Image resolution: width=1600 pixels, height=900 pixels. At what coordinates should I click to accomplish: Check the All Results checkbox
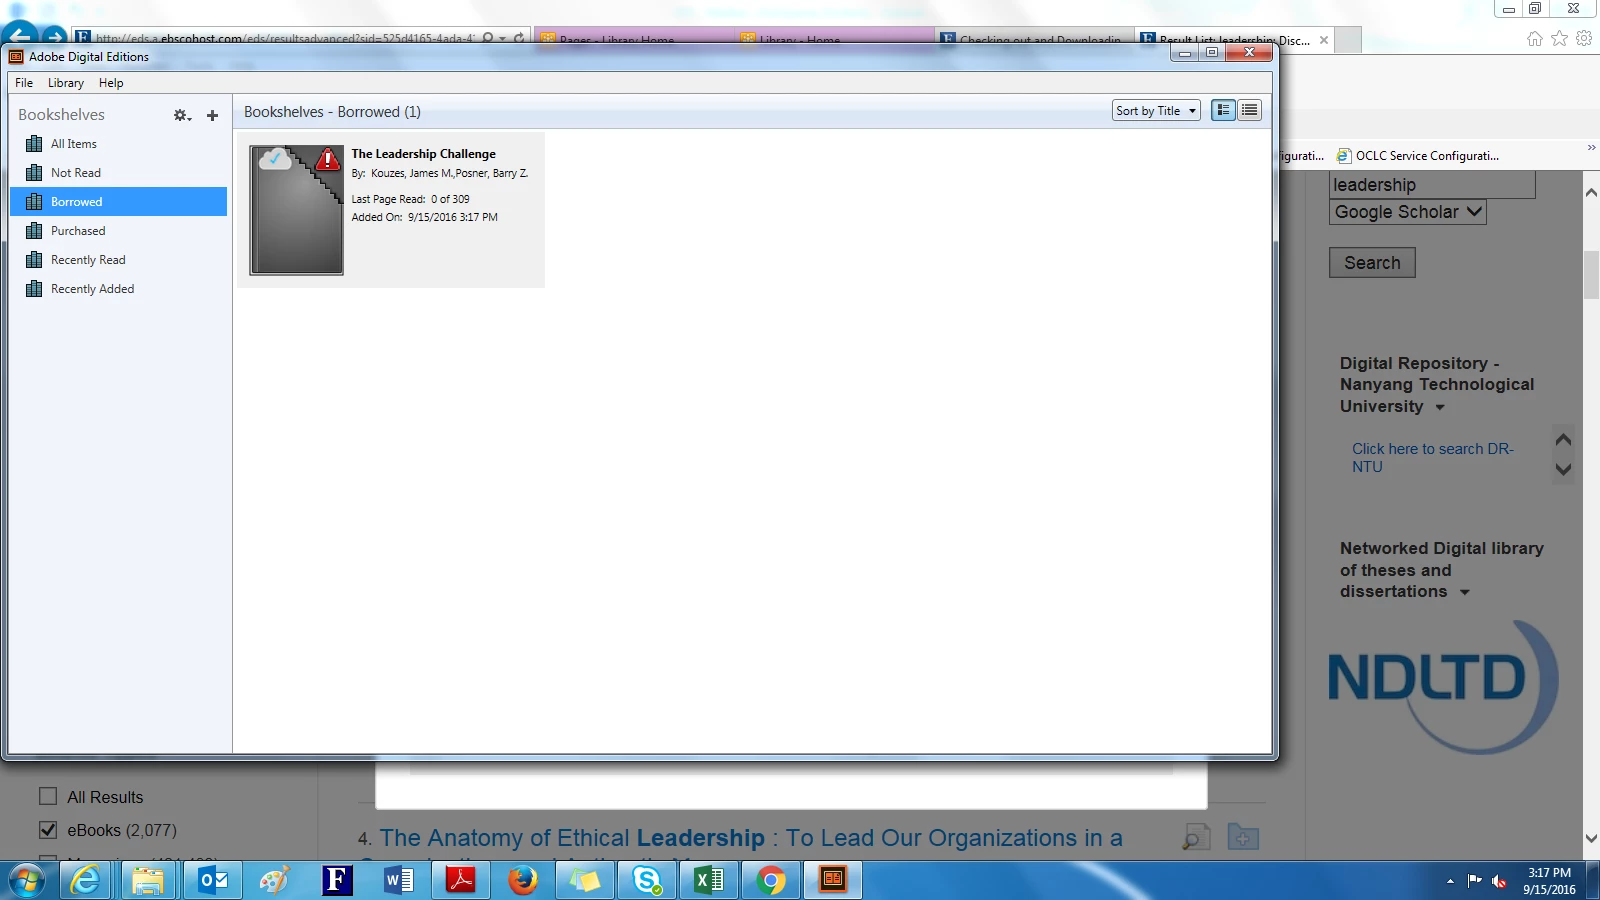pos(48,796)
